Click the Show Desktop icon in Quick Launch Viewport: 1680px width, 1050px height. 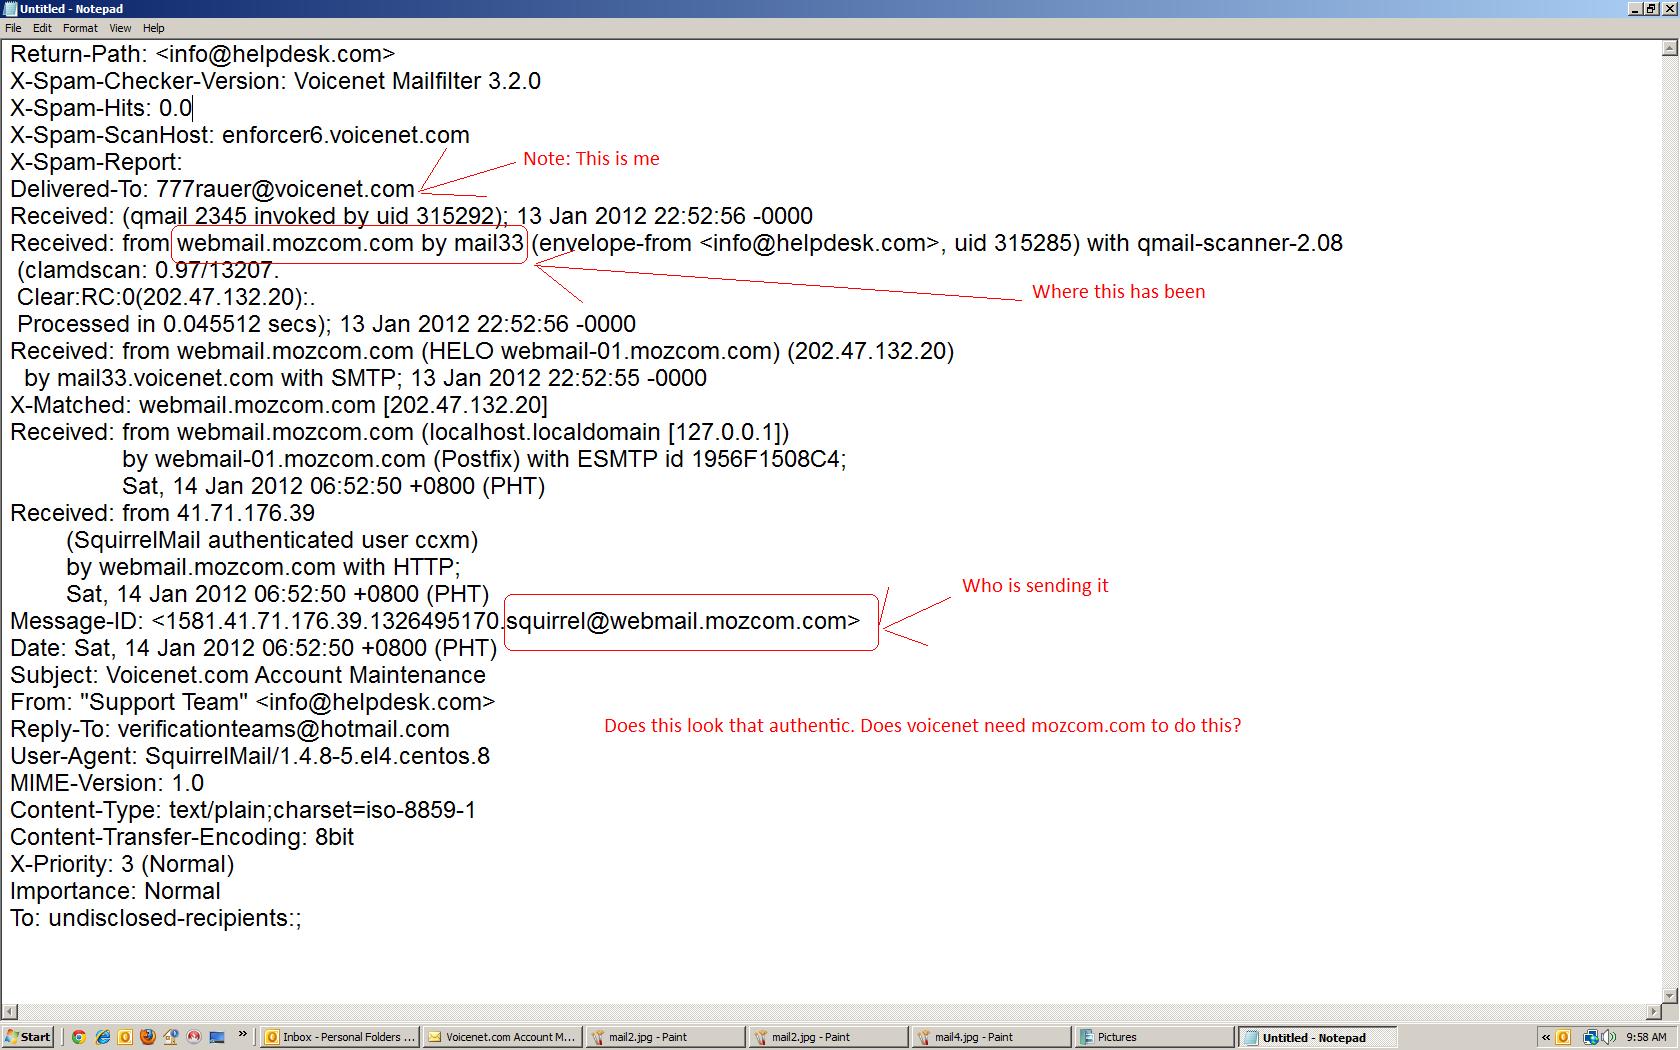pyautogui.click(x=217, y=1037)
